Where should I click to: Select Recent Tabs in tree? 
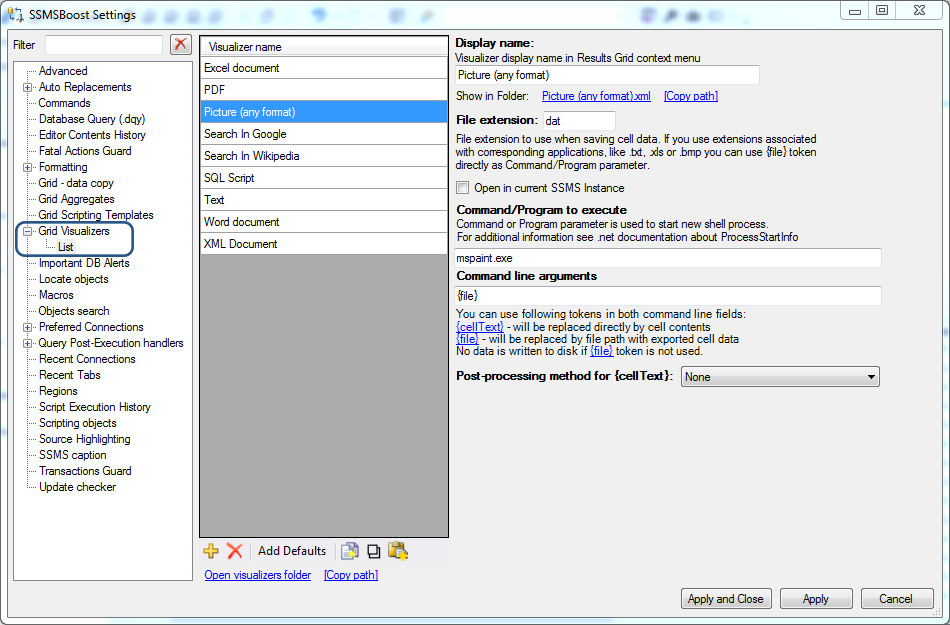[70, 375]
